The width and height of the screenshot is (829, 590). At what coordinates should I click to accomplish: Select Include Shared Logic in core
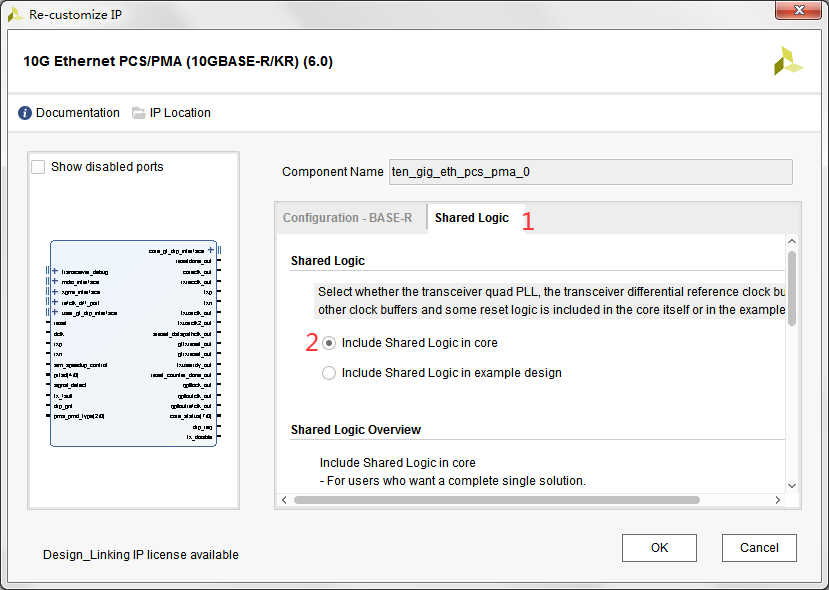[x=329, y=343]
